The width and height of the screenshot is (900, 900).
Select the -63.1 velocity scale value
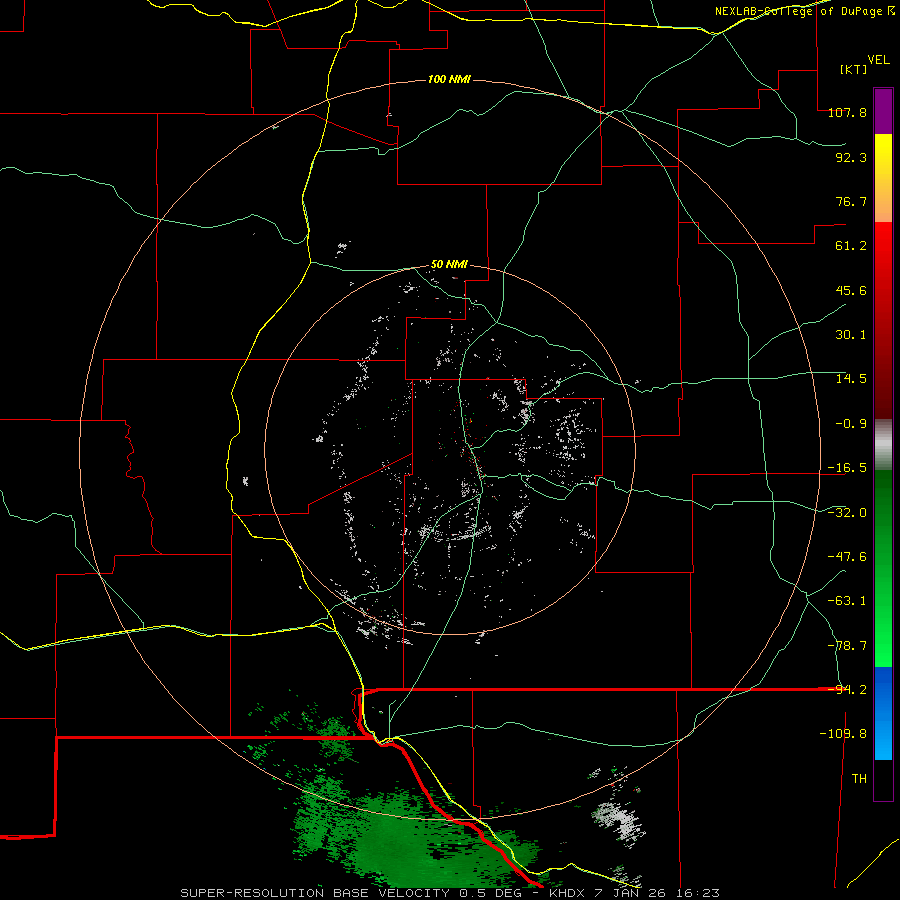tap(847, 601)
